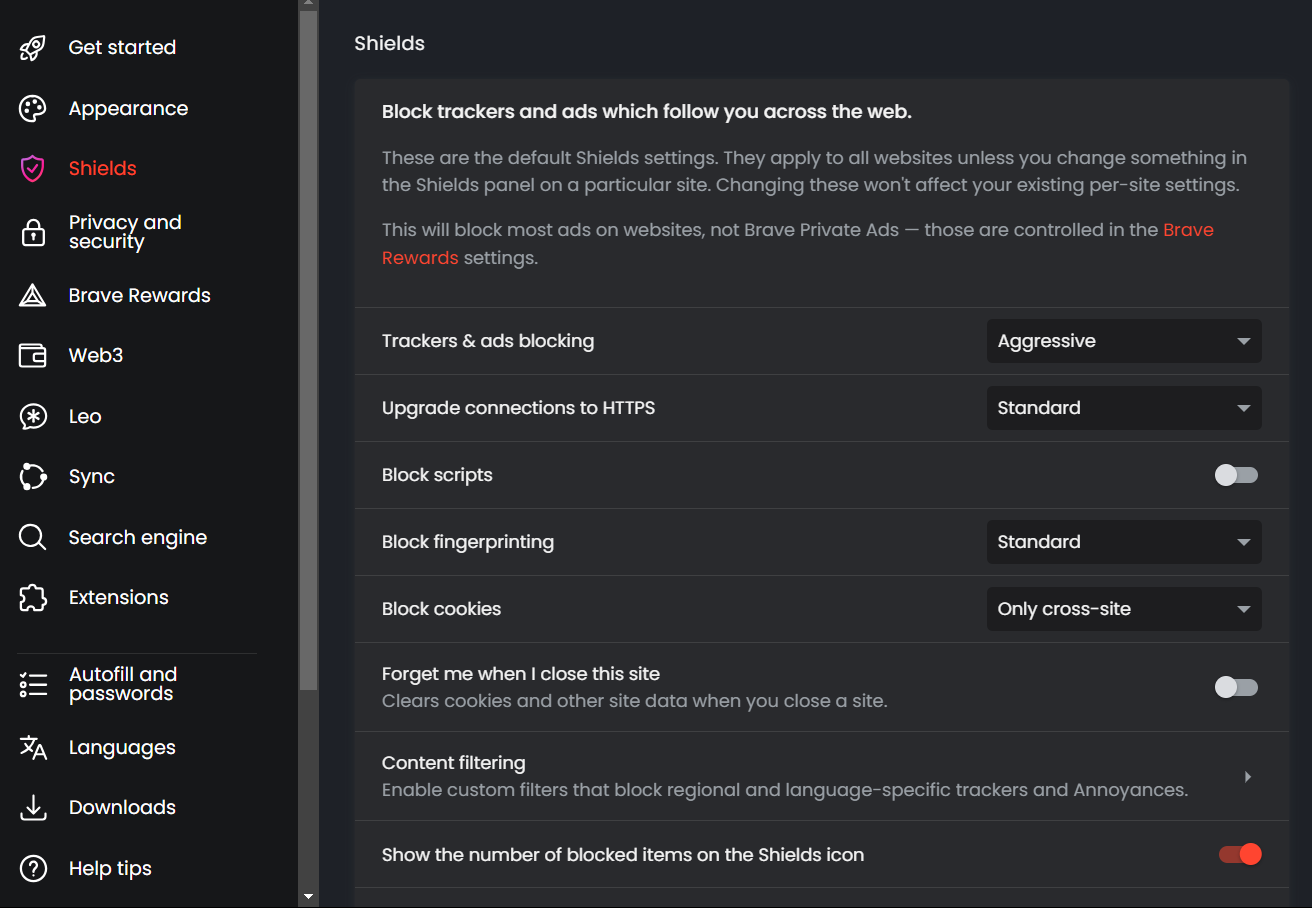The width and height of the screenshot is (1312, 908).
Task: Click the Autofill and passwords list icon
Action: point(33,685)
